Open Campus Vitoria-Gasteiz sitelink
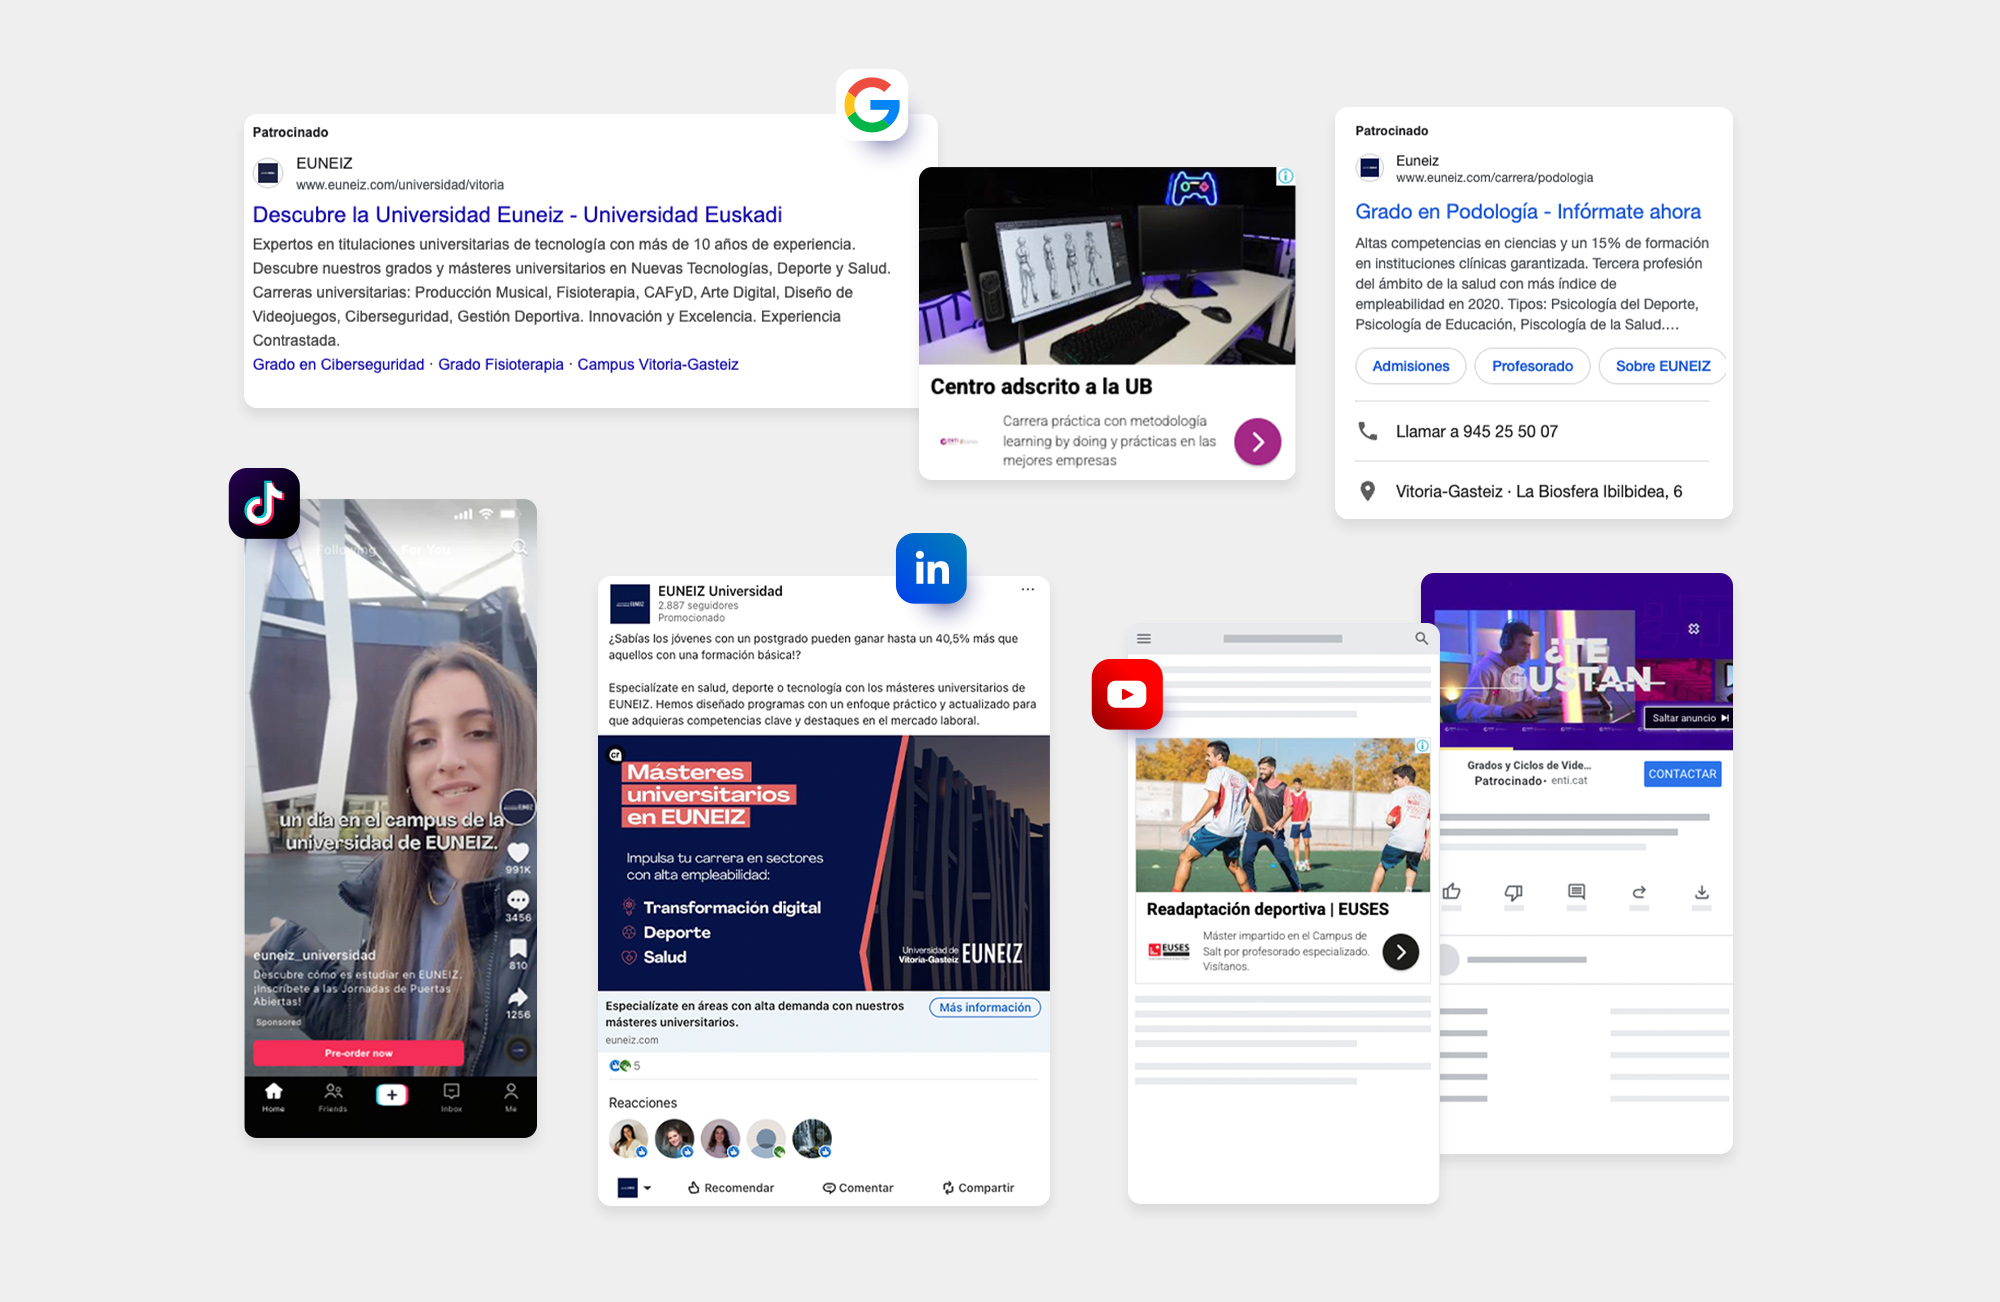2000x1302 pixels. coord(658,364)
